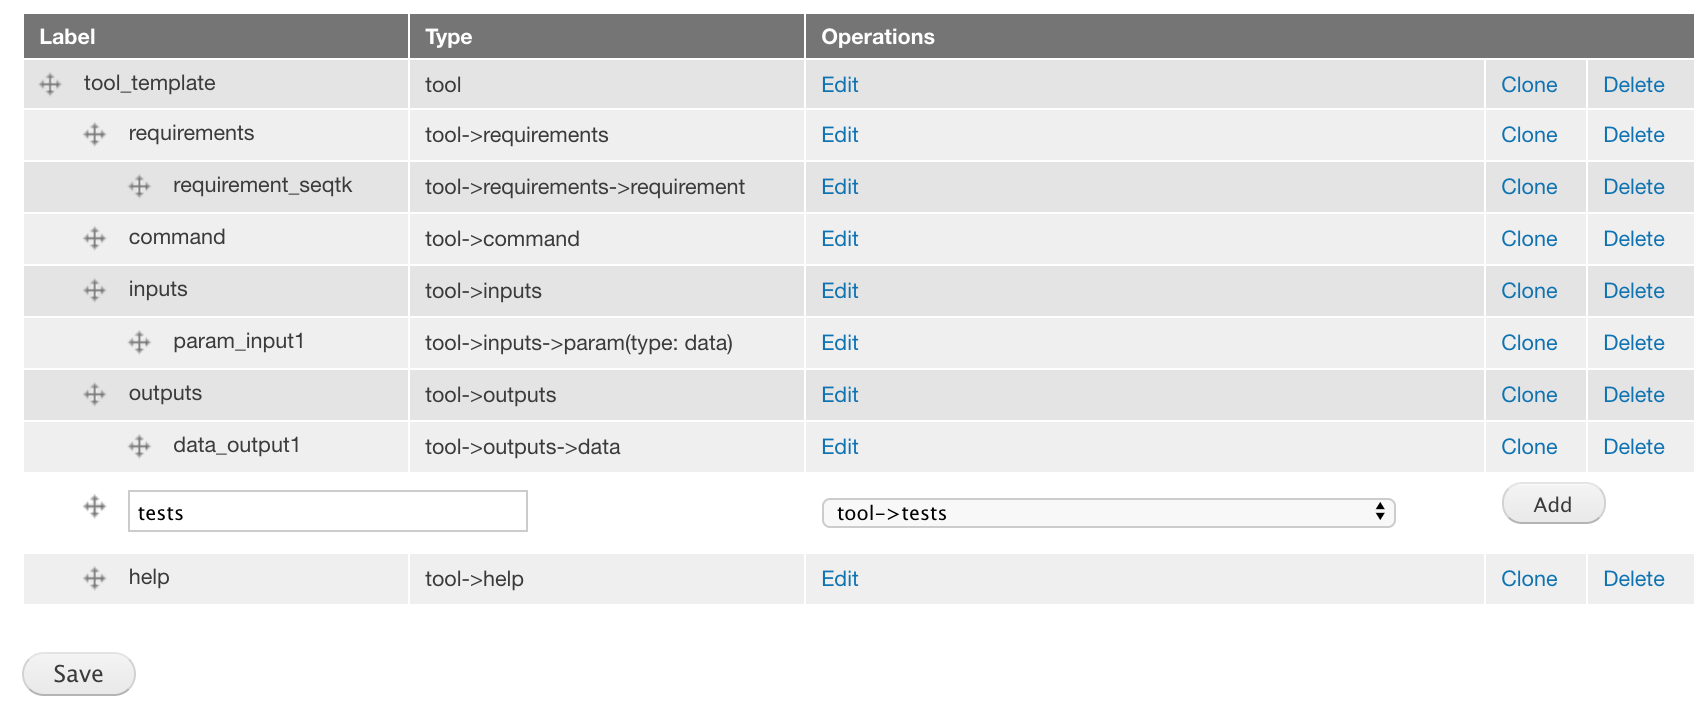
Task: Clone the command element
Action: 1529,239
